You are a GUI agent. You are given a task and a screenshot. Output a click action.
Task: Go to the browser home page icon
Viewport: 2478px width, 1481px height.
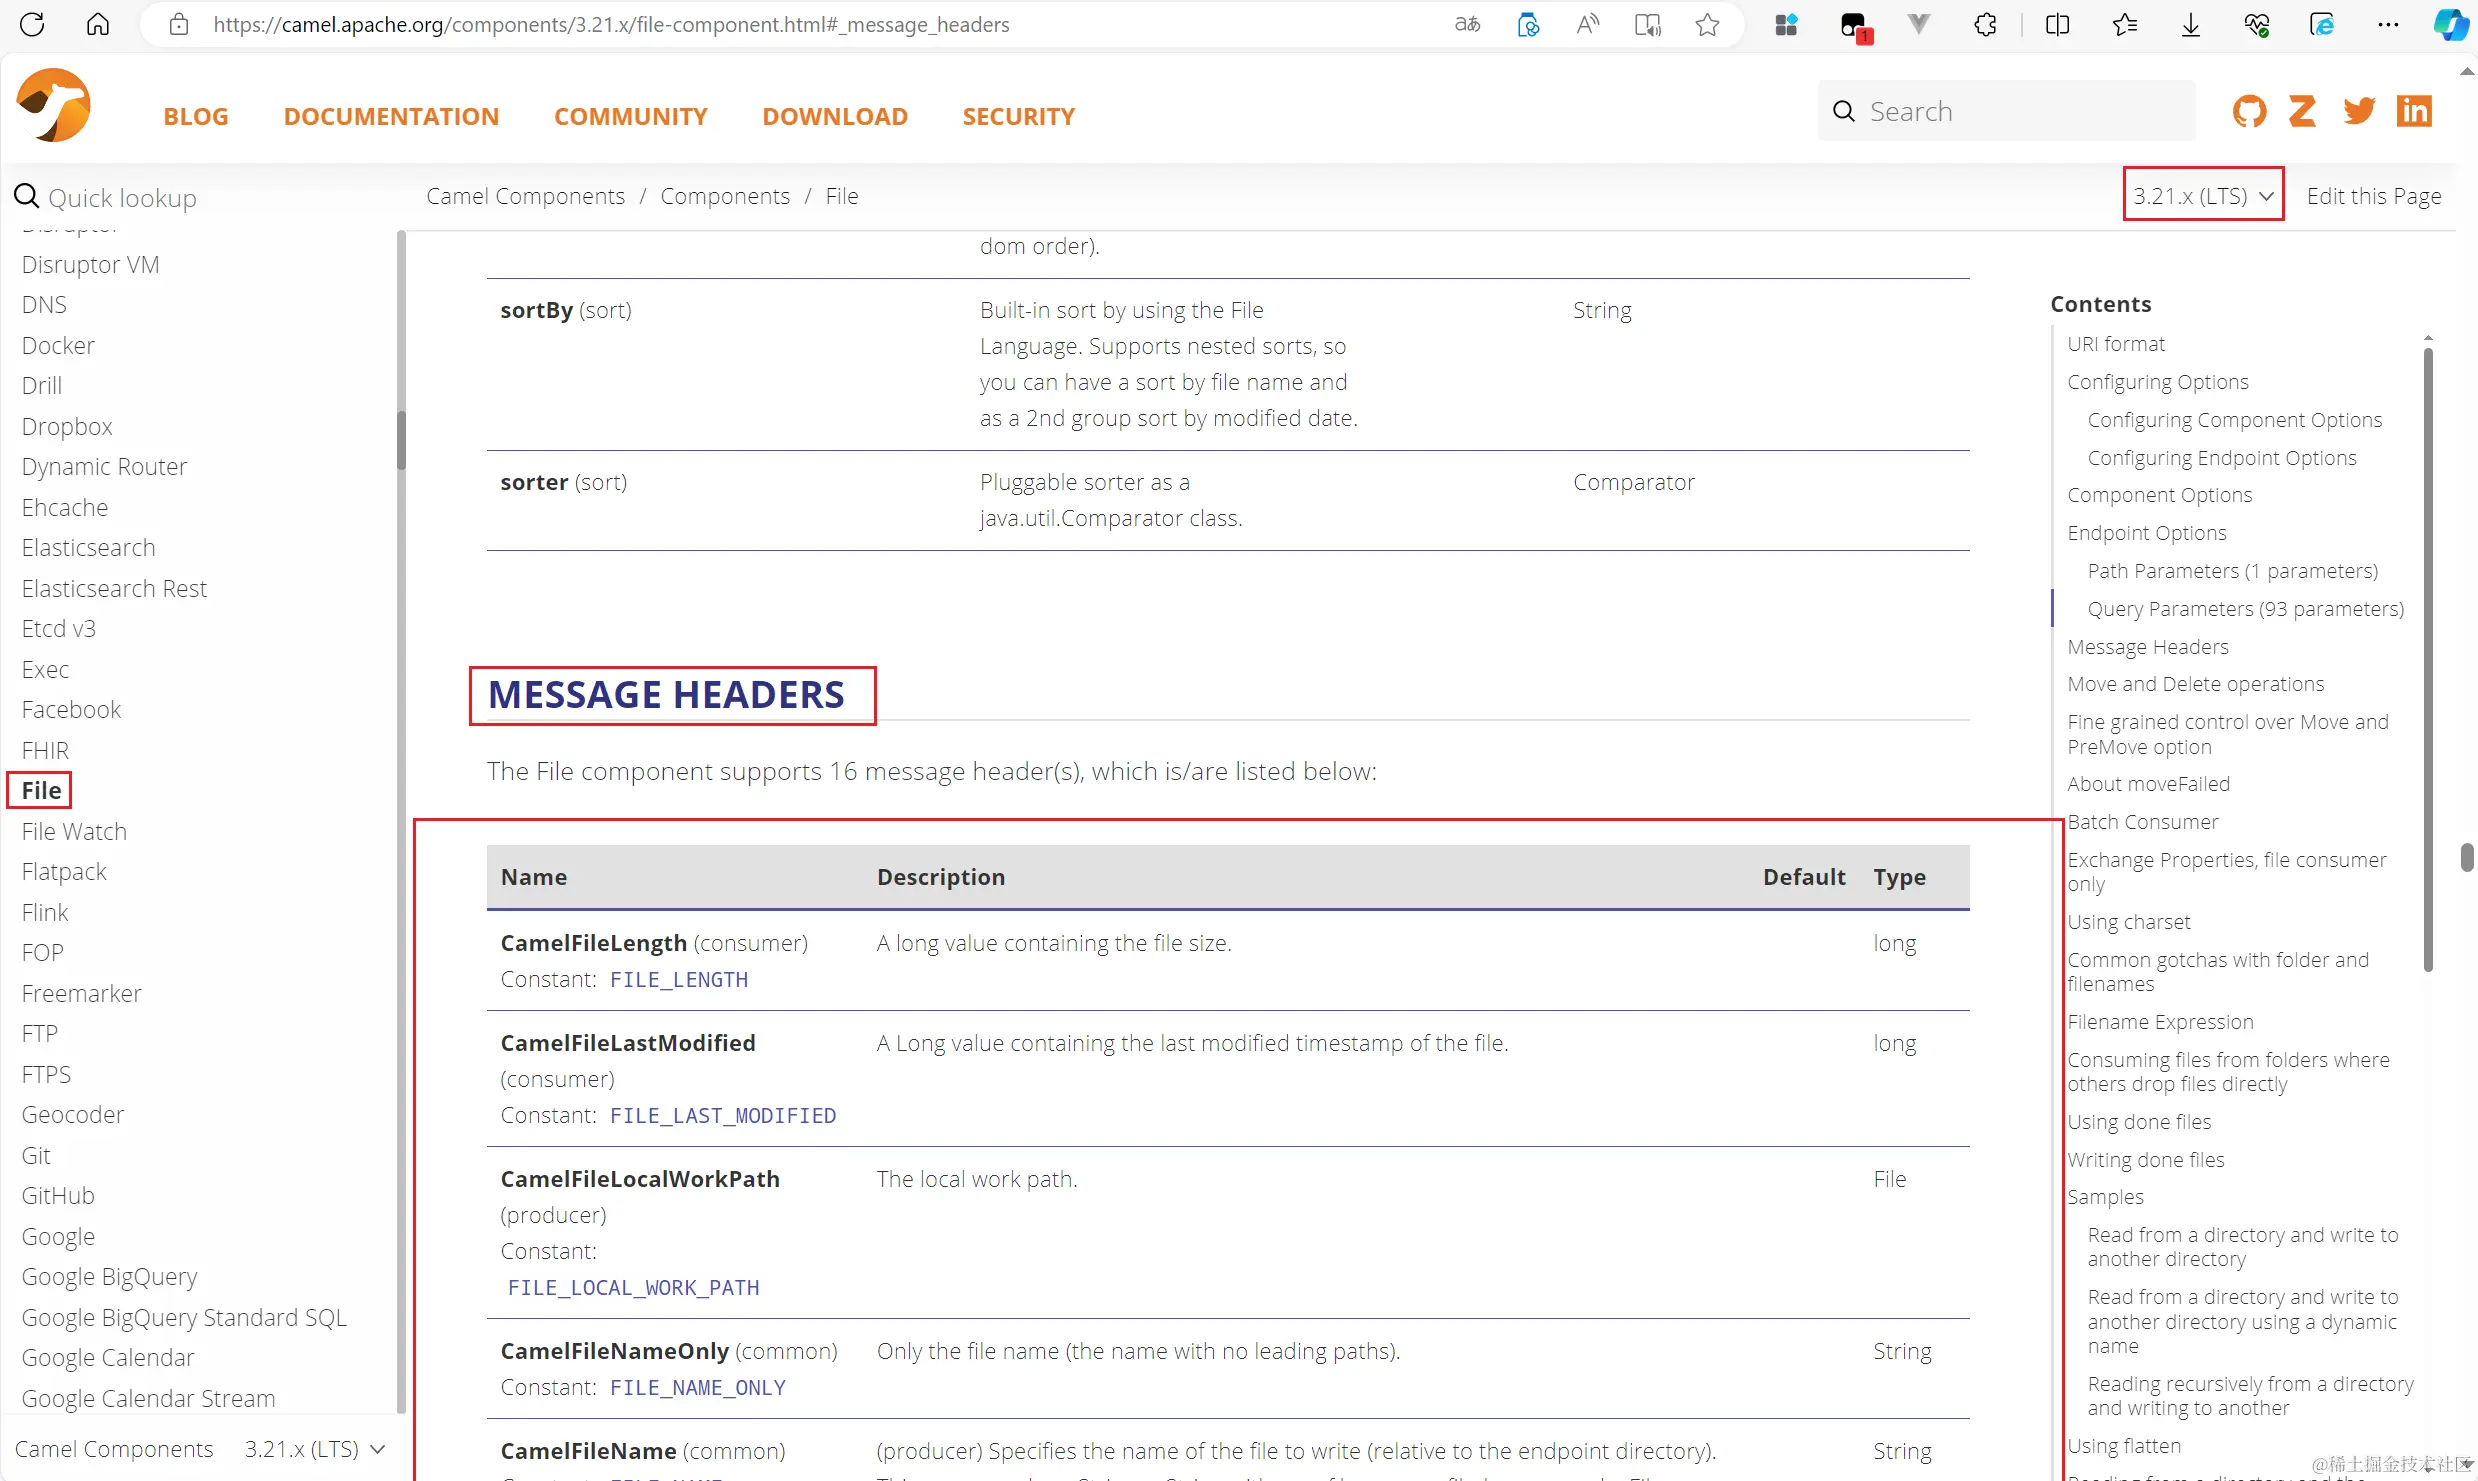[x=98, y=24]
